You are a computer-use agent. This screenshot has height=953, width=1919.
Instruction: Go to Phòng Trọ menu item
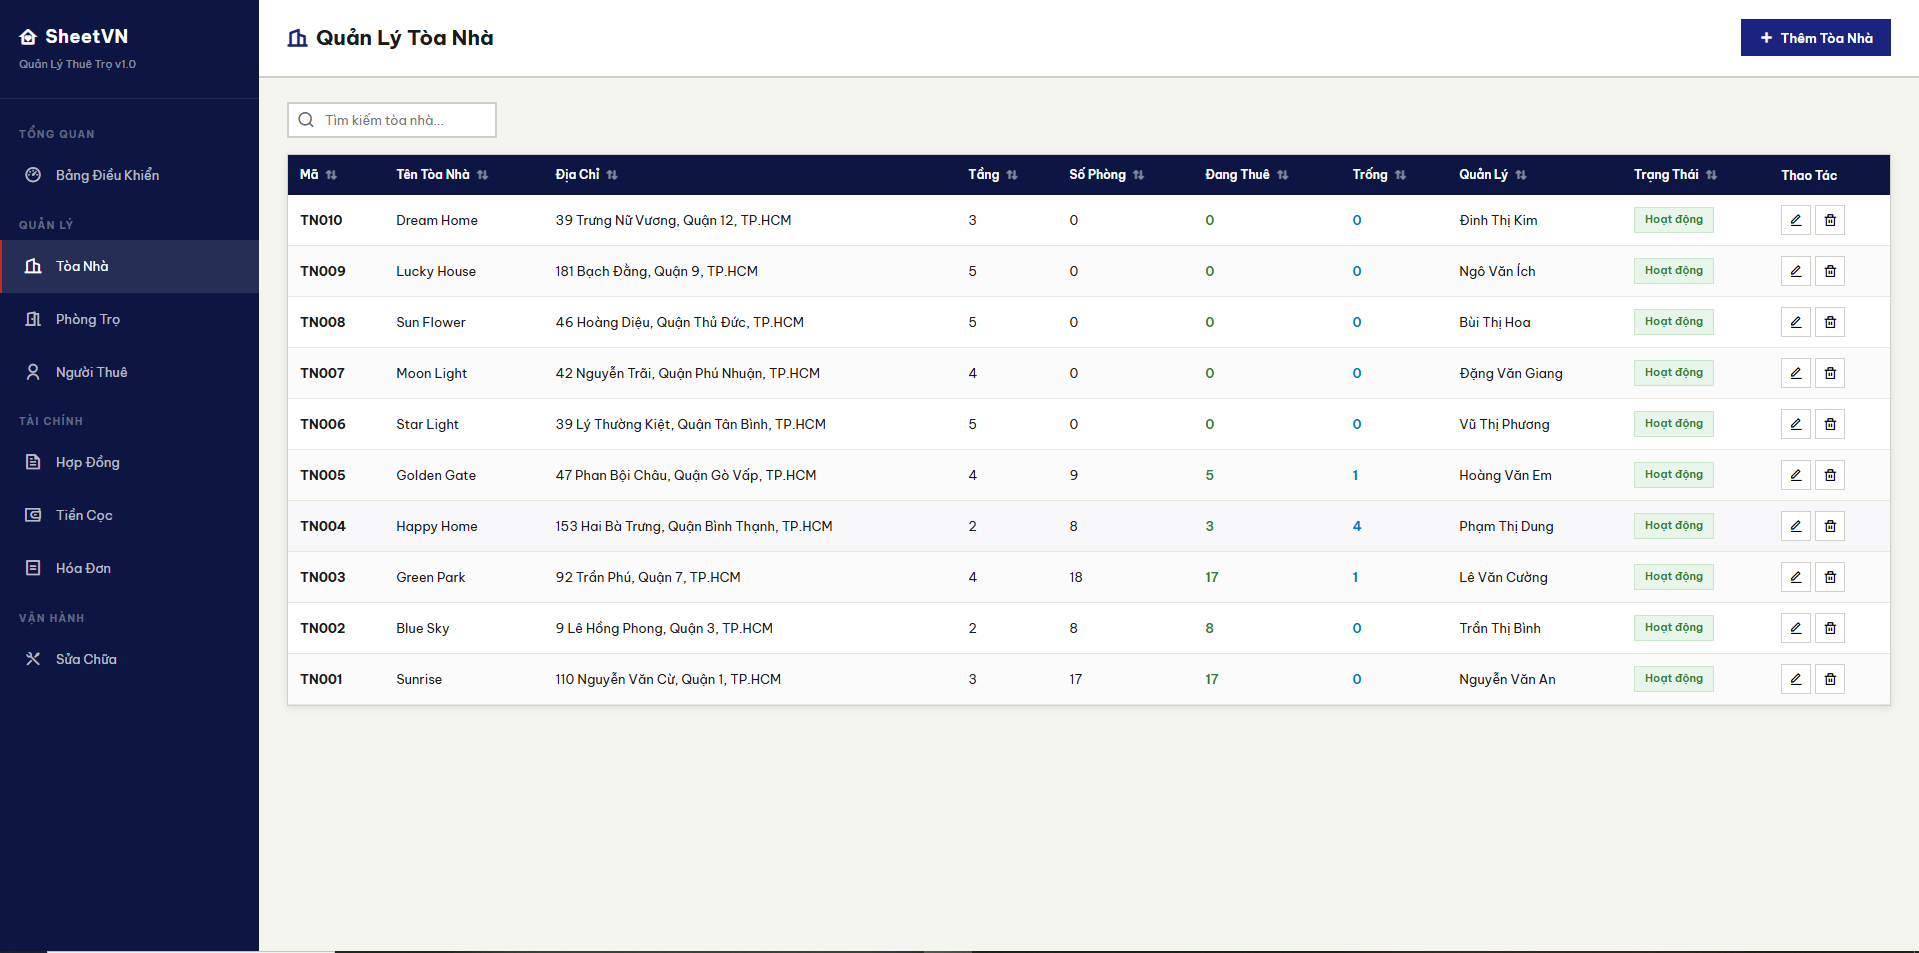pyautogui.click(x=88, y=319)
